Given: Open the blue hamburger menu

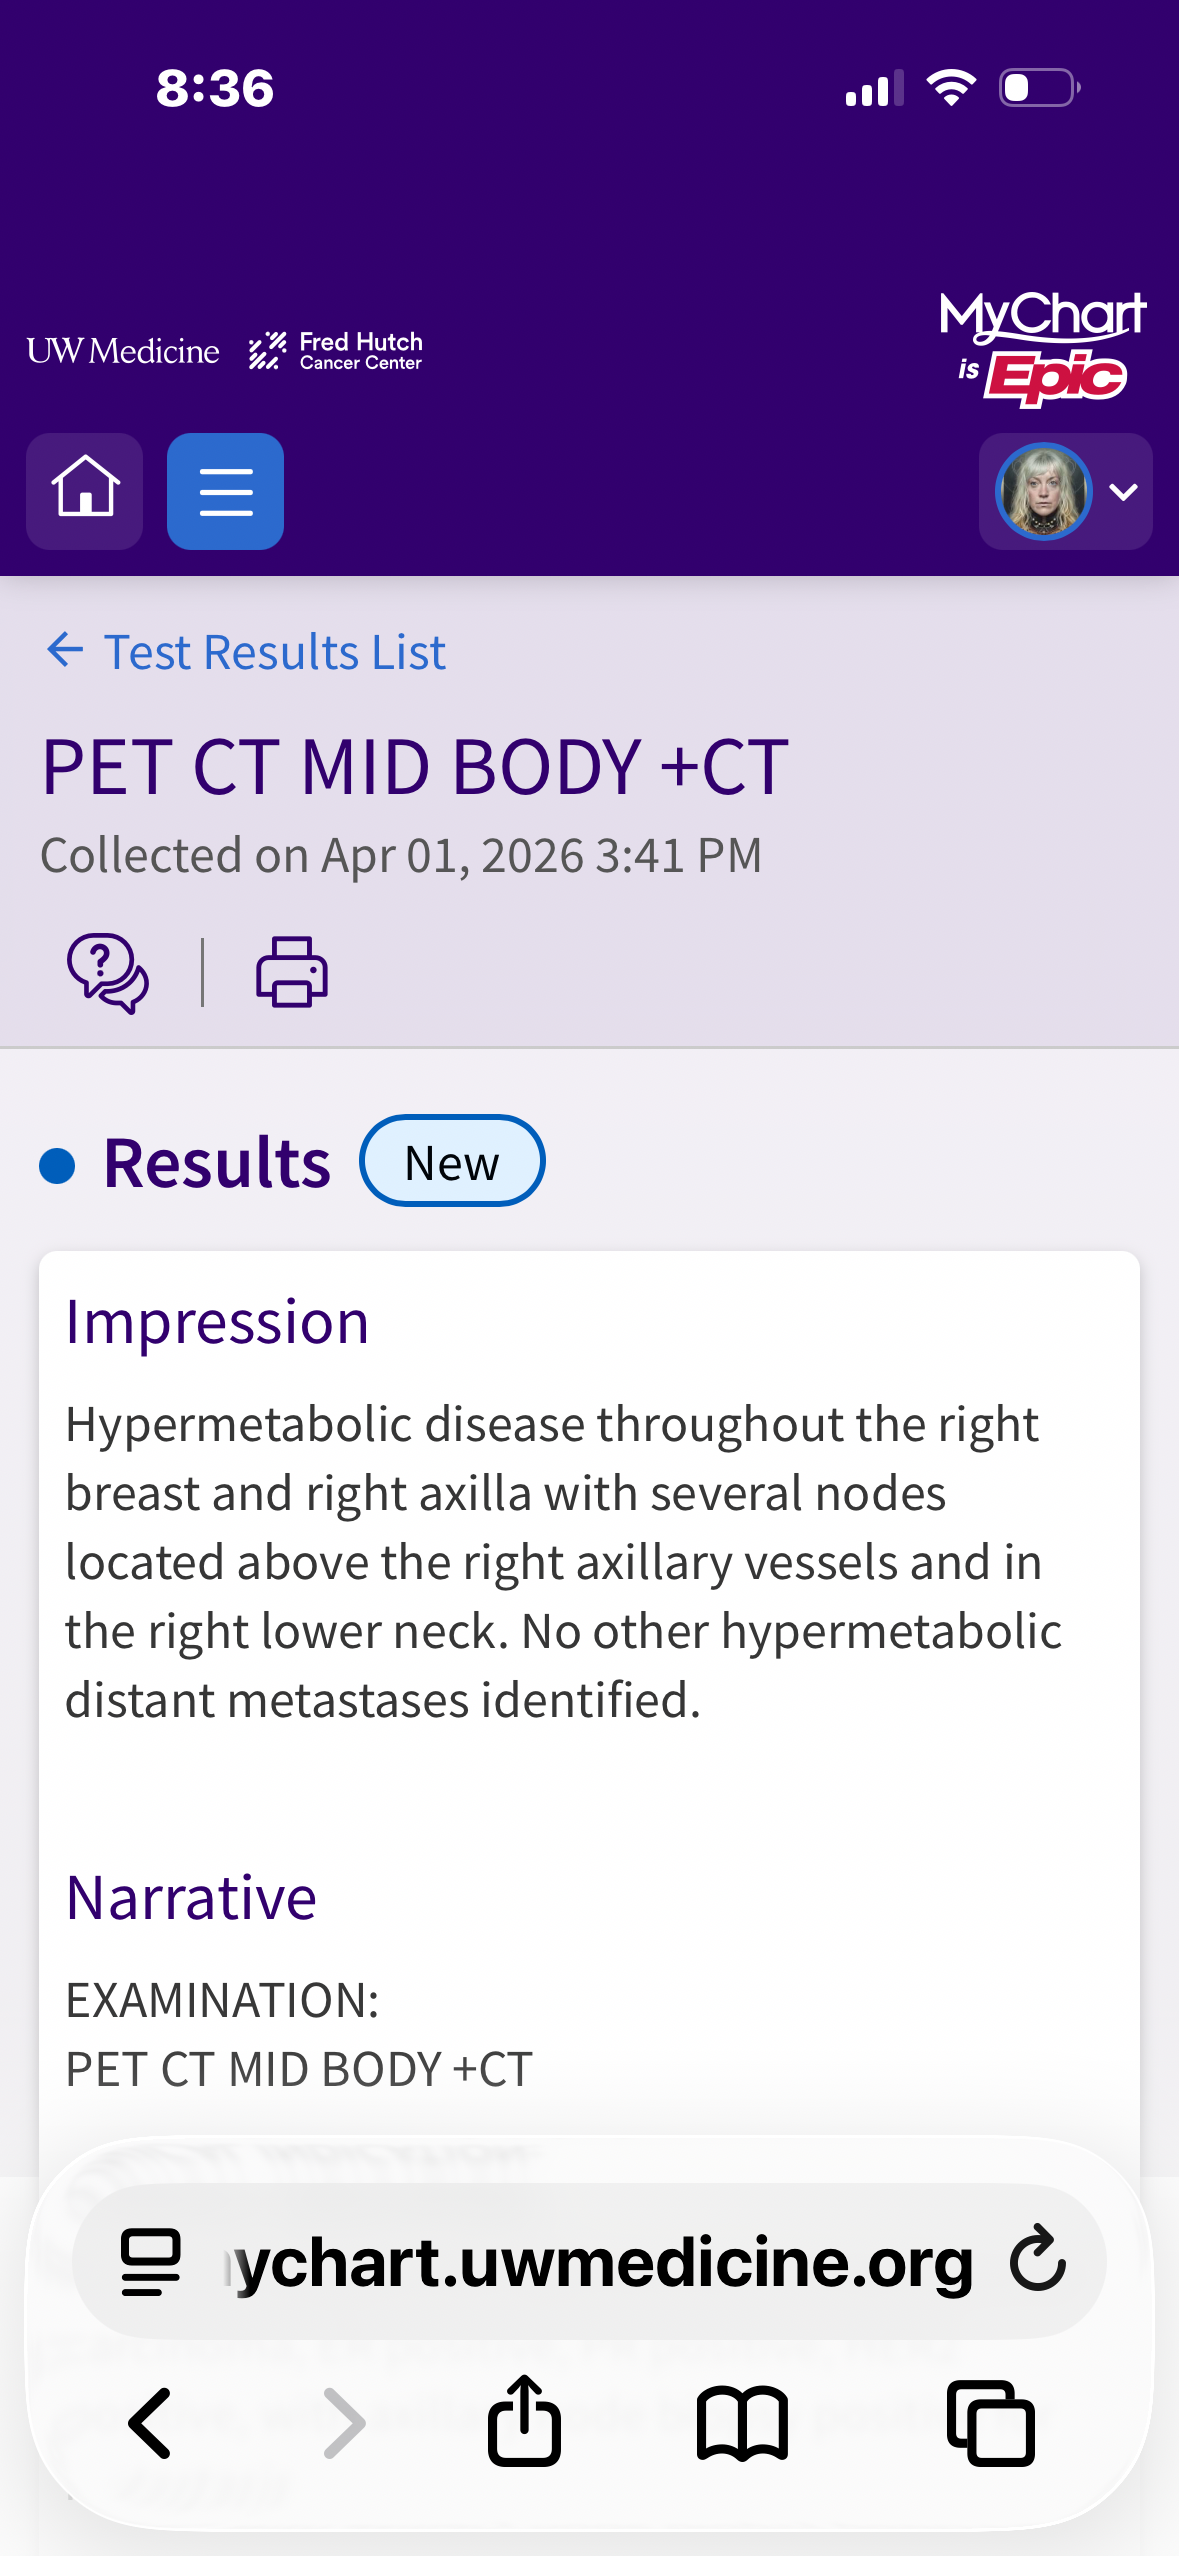Looking at the screenshot, I should pos(225,491).
